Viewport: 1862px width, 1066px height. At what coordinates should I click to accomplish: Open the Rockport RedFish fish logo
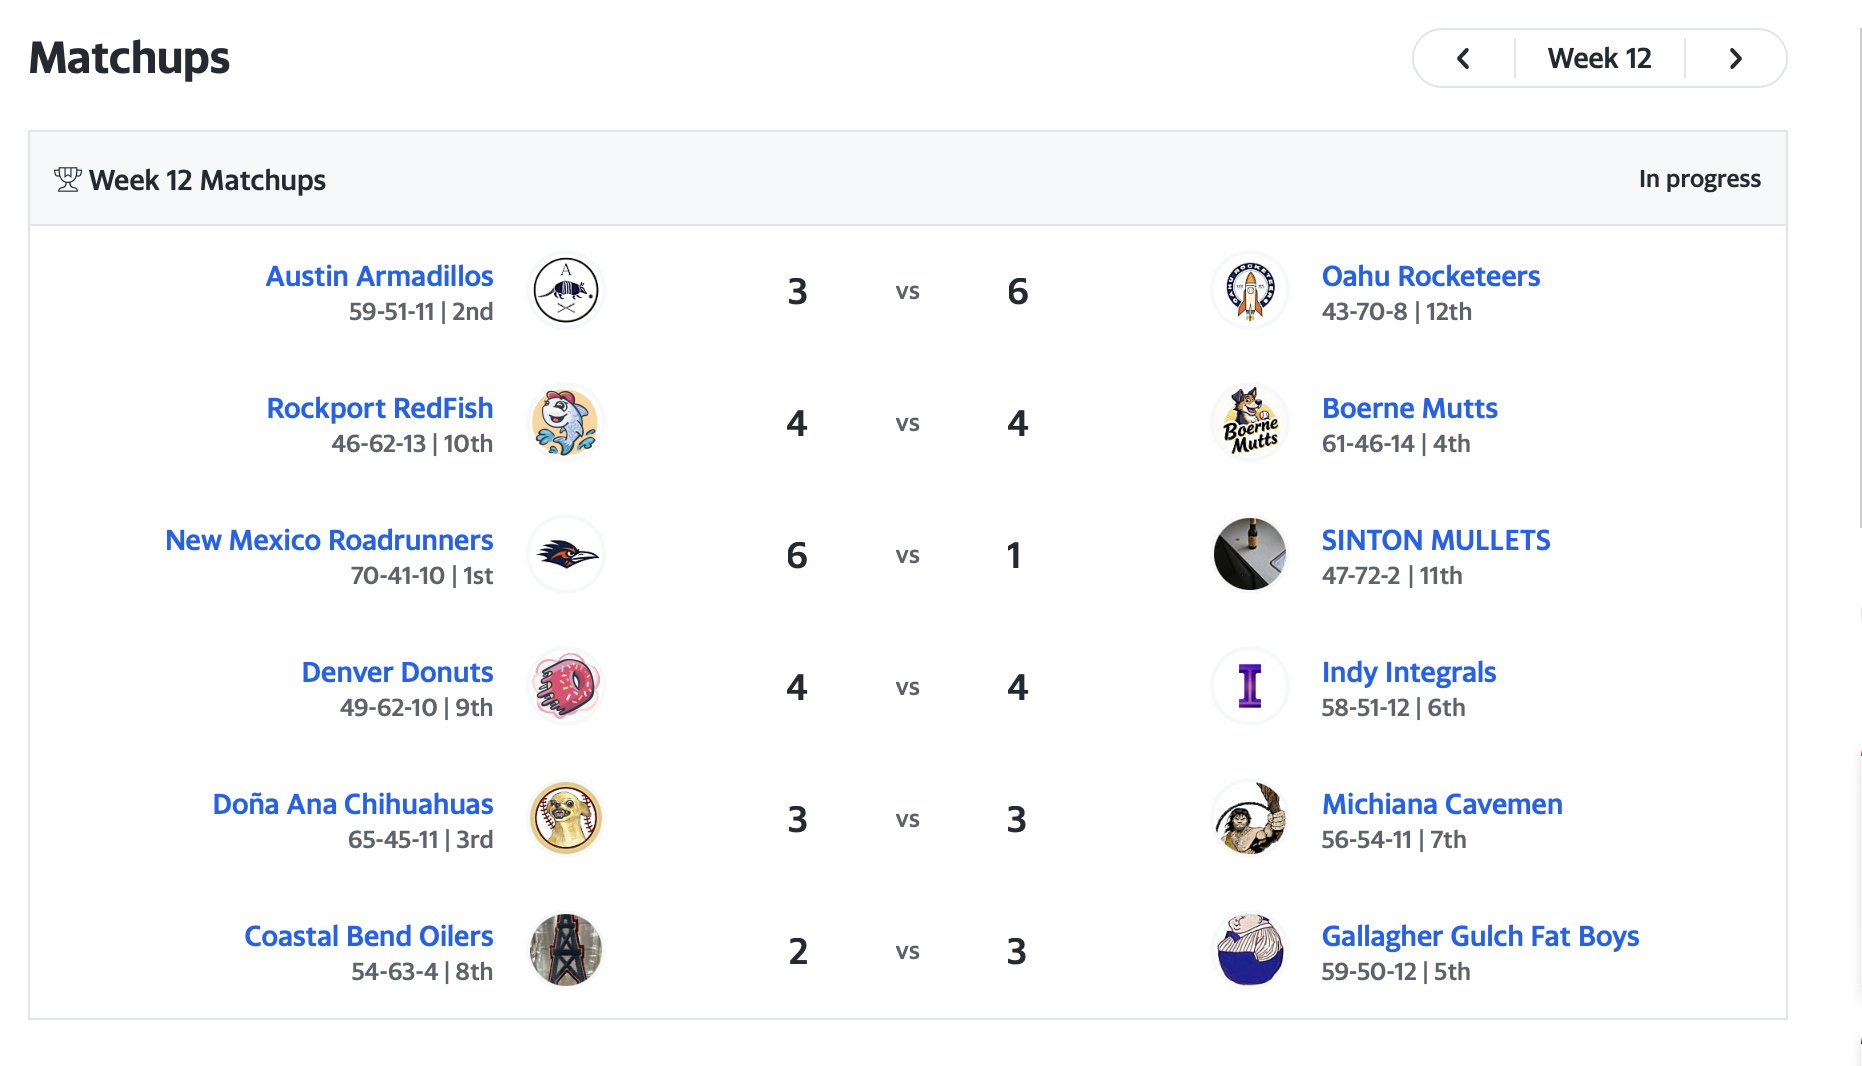point(566,423)
